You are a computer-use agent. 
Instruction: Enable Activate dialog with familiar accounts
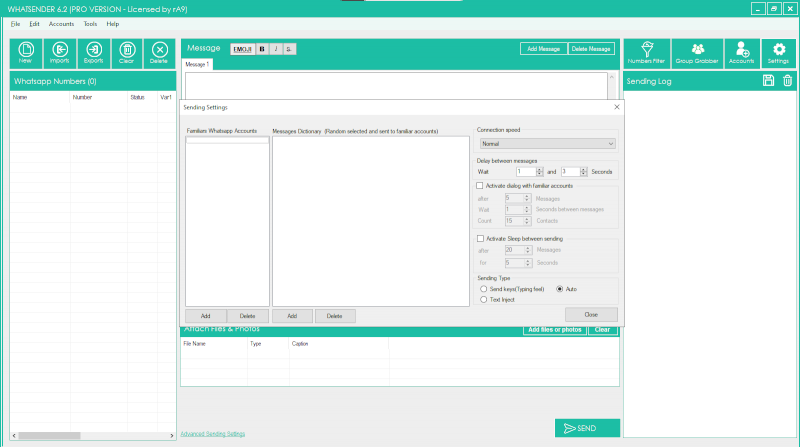tap(480, 185)
